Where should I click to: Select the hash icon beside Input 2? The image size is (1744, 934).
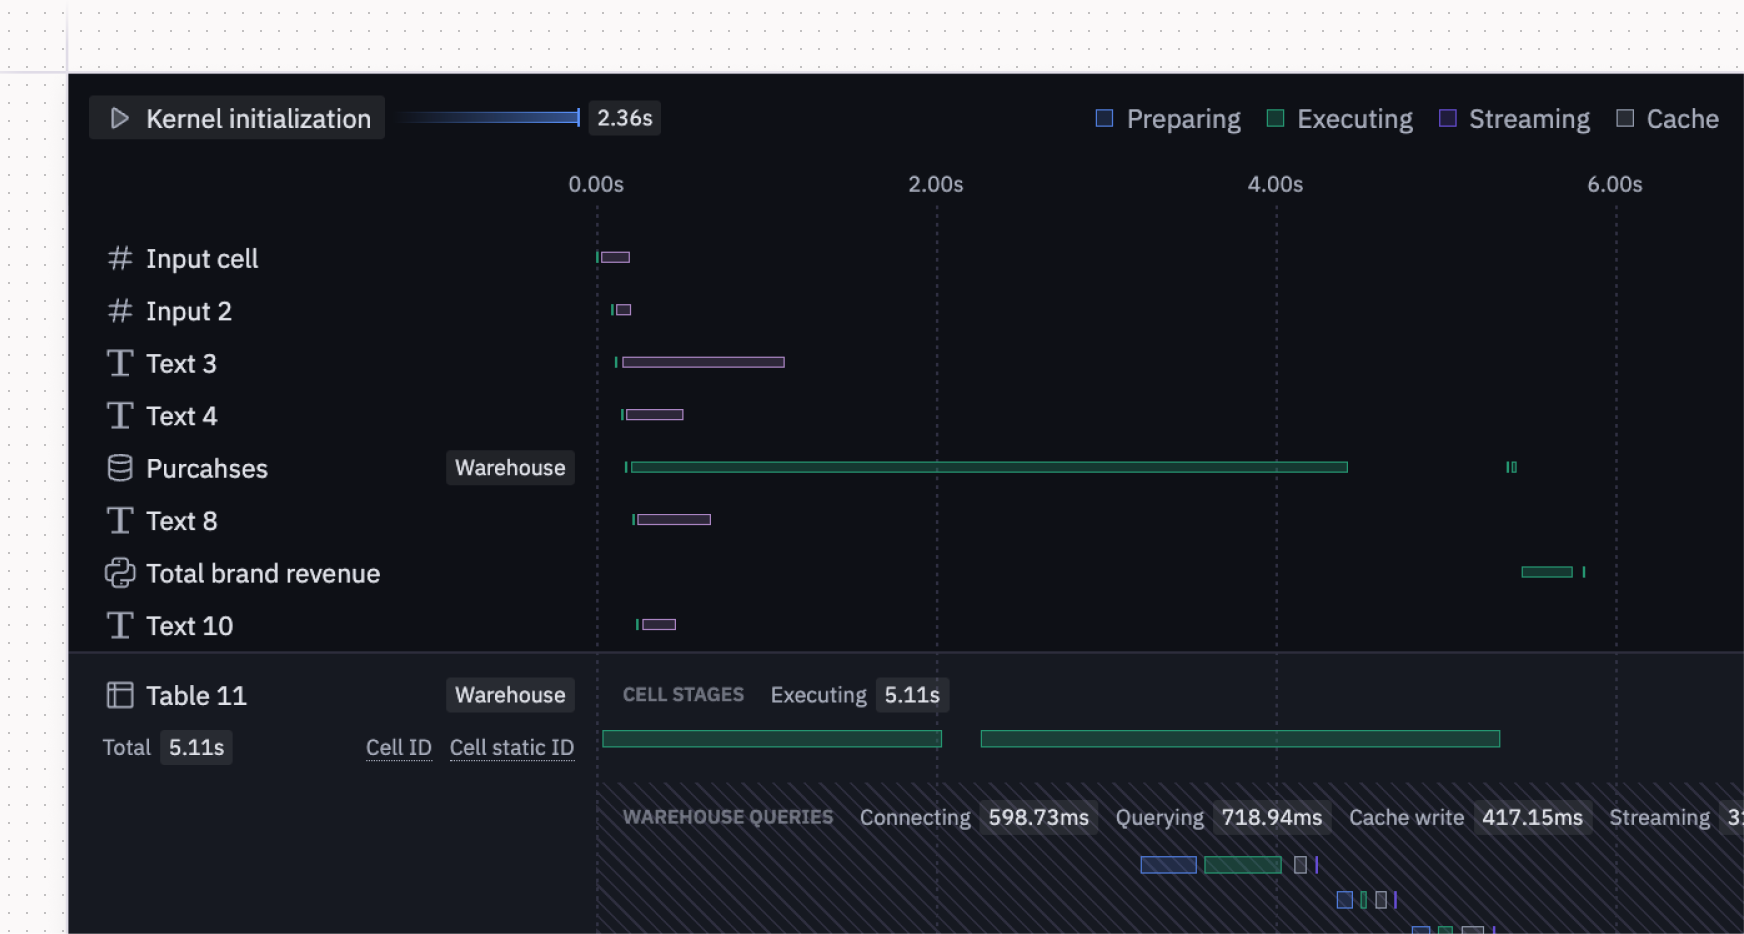[x=119, y=311]
